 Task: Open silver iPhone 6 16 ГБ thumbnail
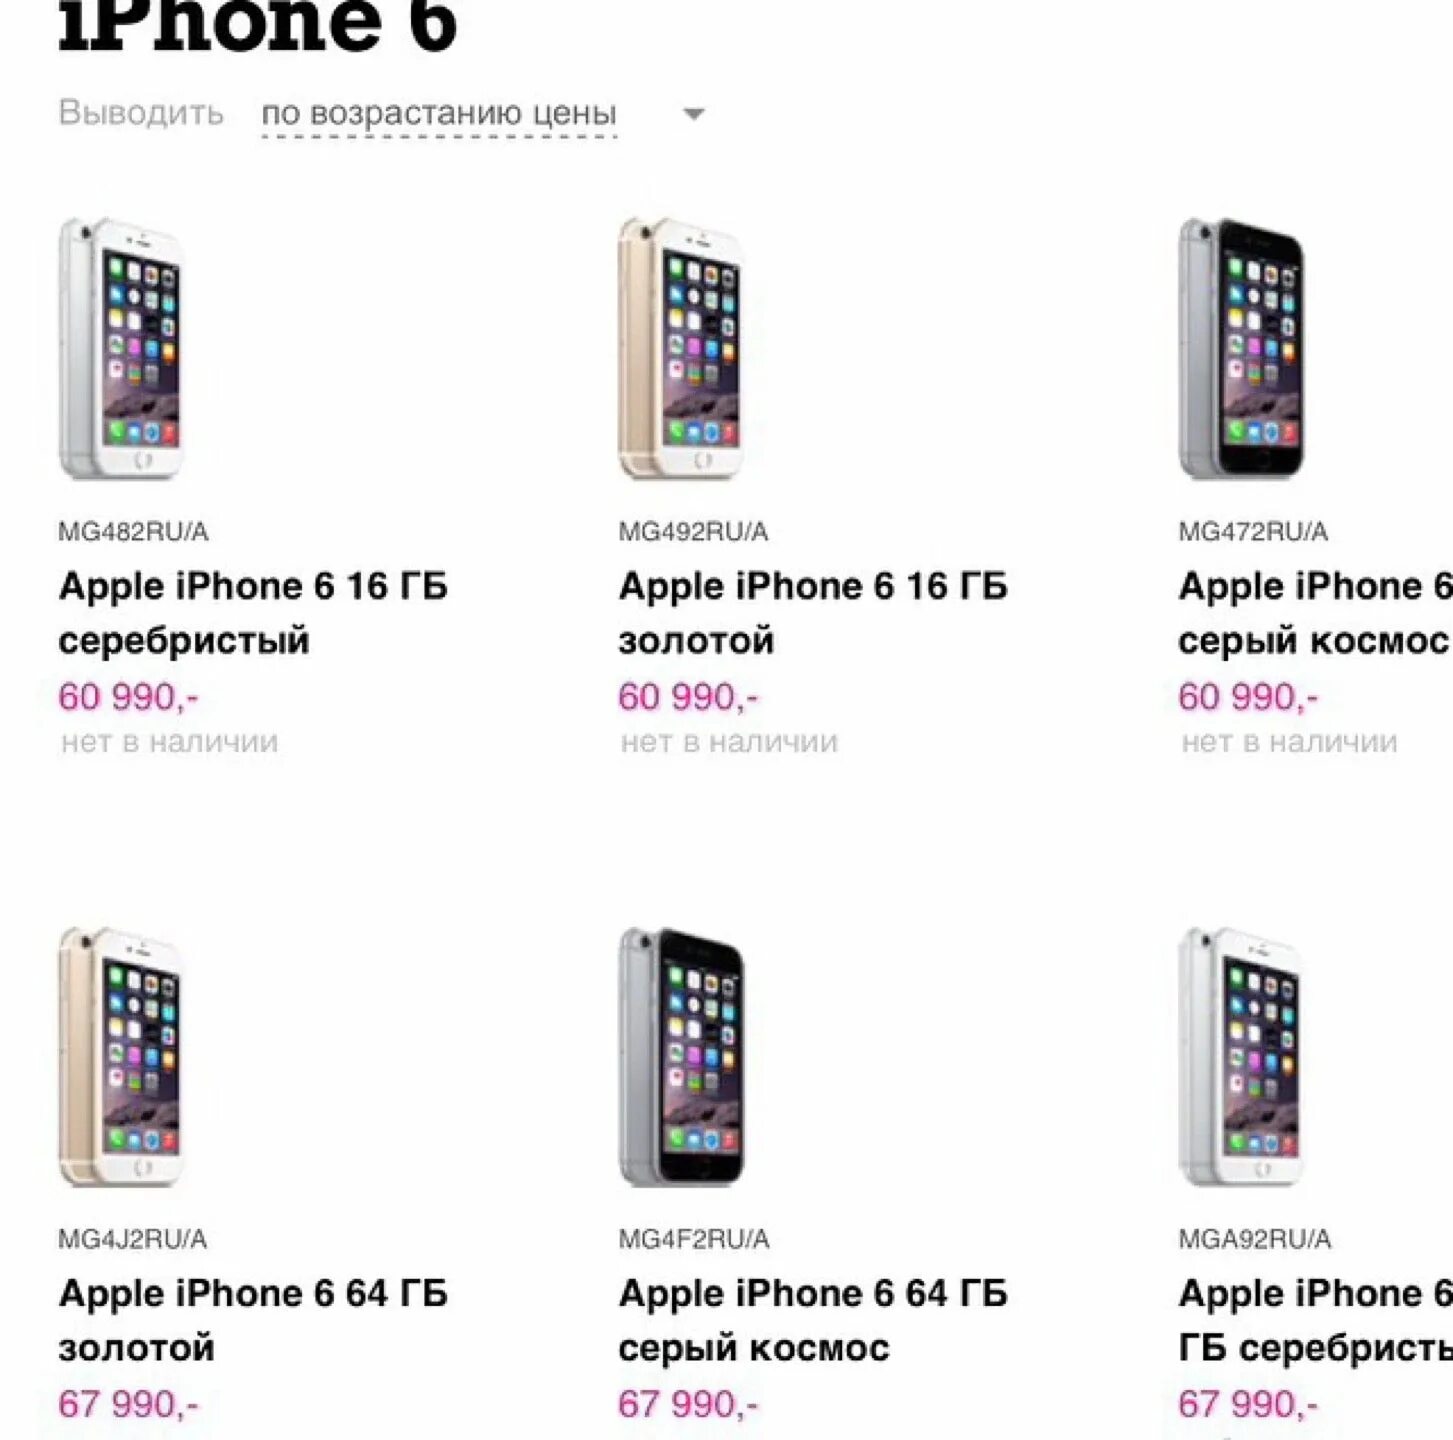121,348
